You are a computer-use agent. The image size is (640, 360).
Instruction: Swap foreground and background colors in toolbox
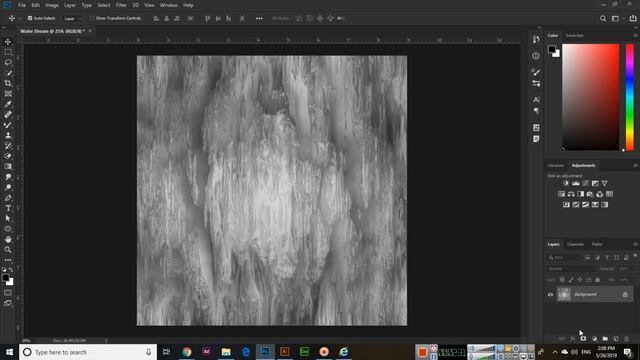(x=11, y=270)
